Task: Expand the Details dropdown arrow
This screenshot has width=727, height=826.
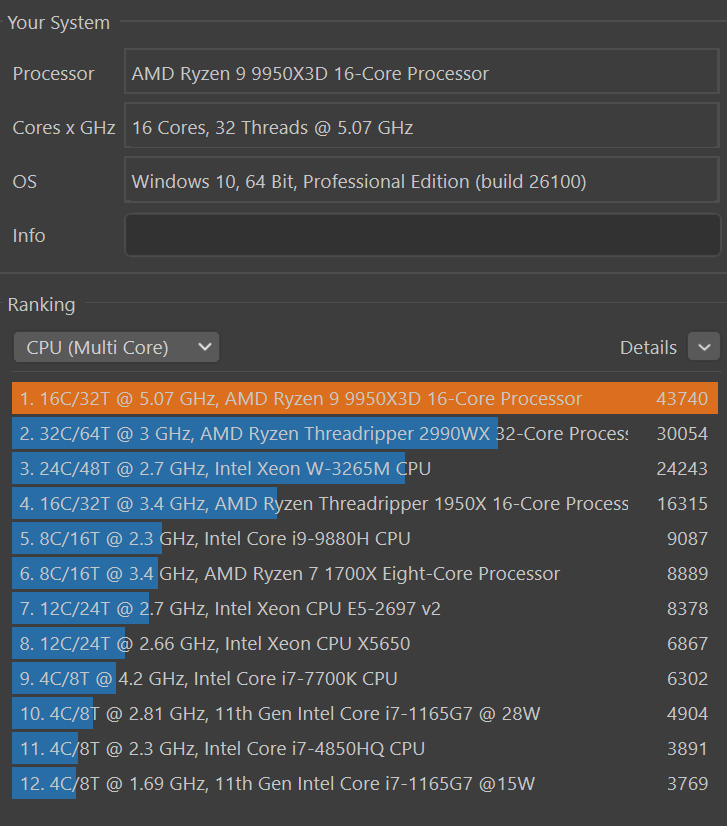Action: tap(704, 347)
